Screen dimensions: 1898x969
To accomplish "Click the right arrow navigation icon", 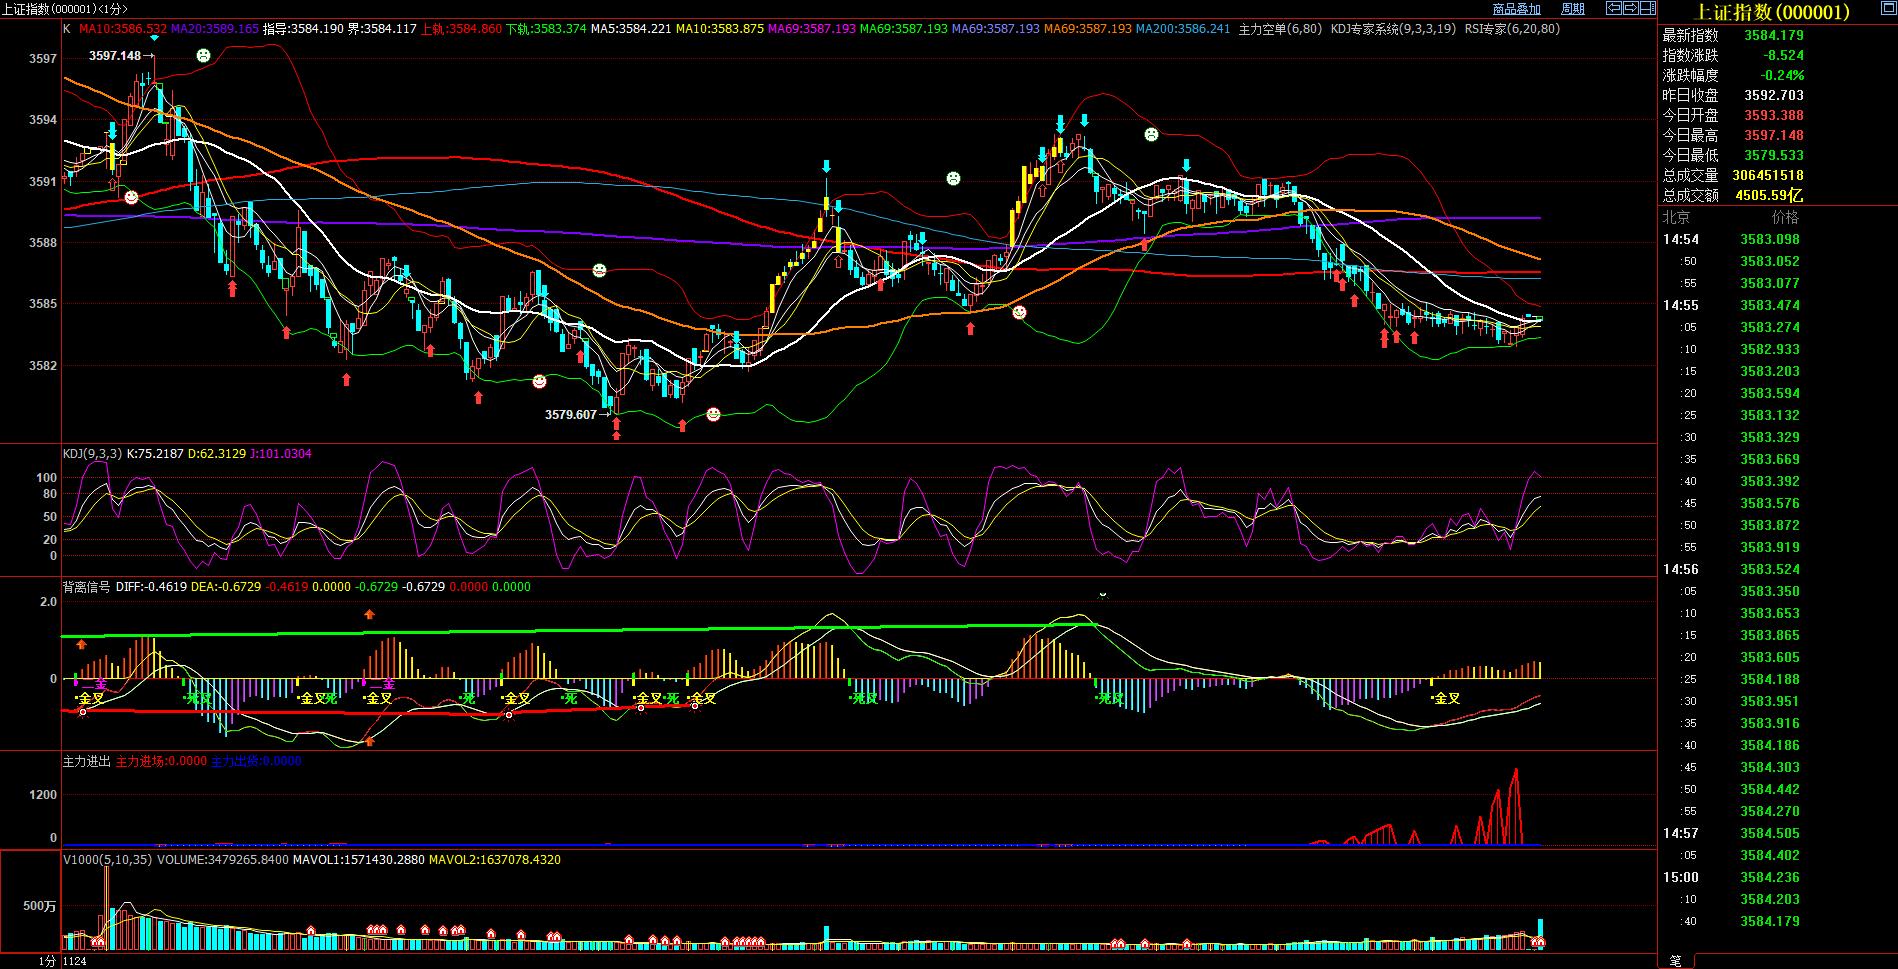I will (x=1631, y=9).
